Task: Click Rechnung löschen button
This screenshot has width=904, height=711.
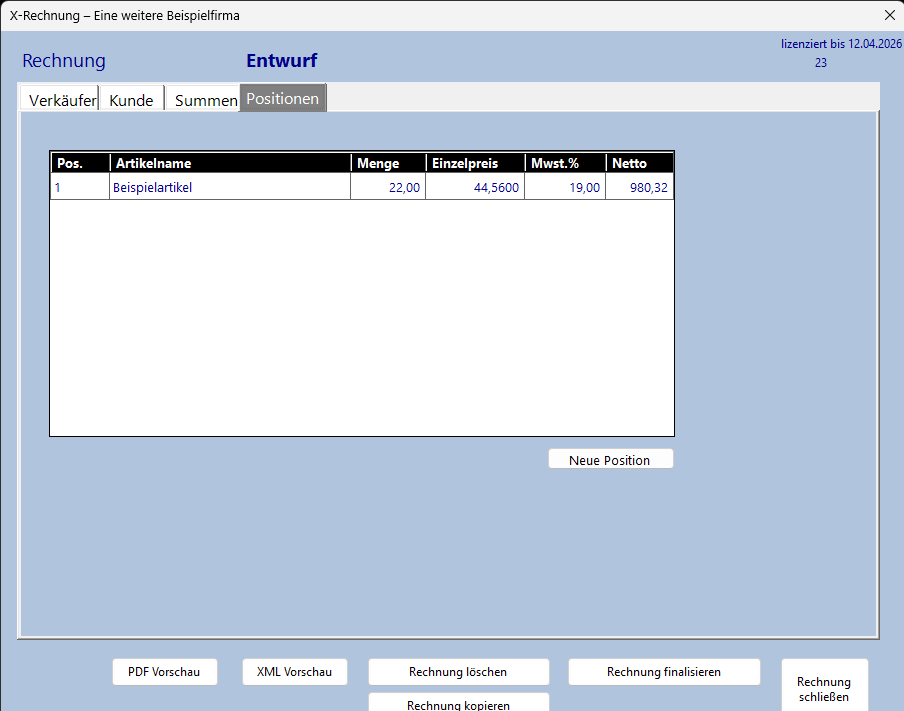Action: (x=458, y=672)
